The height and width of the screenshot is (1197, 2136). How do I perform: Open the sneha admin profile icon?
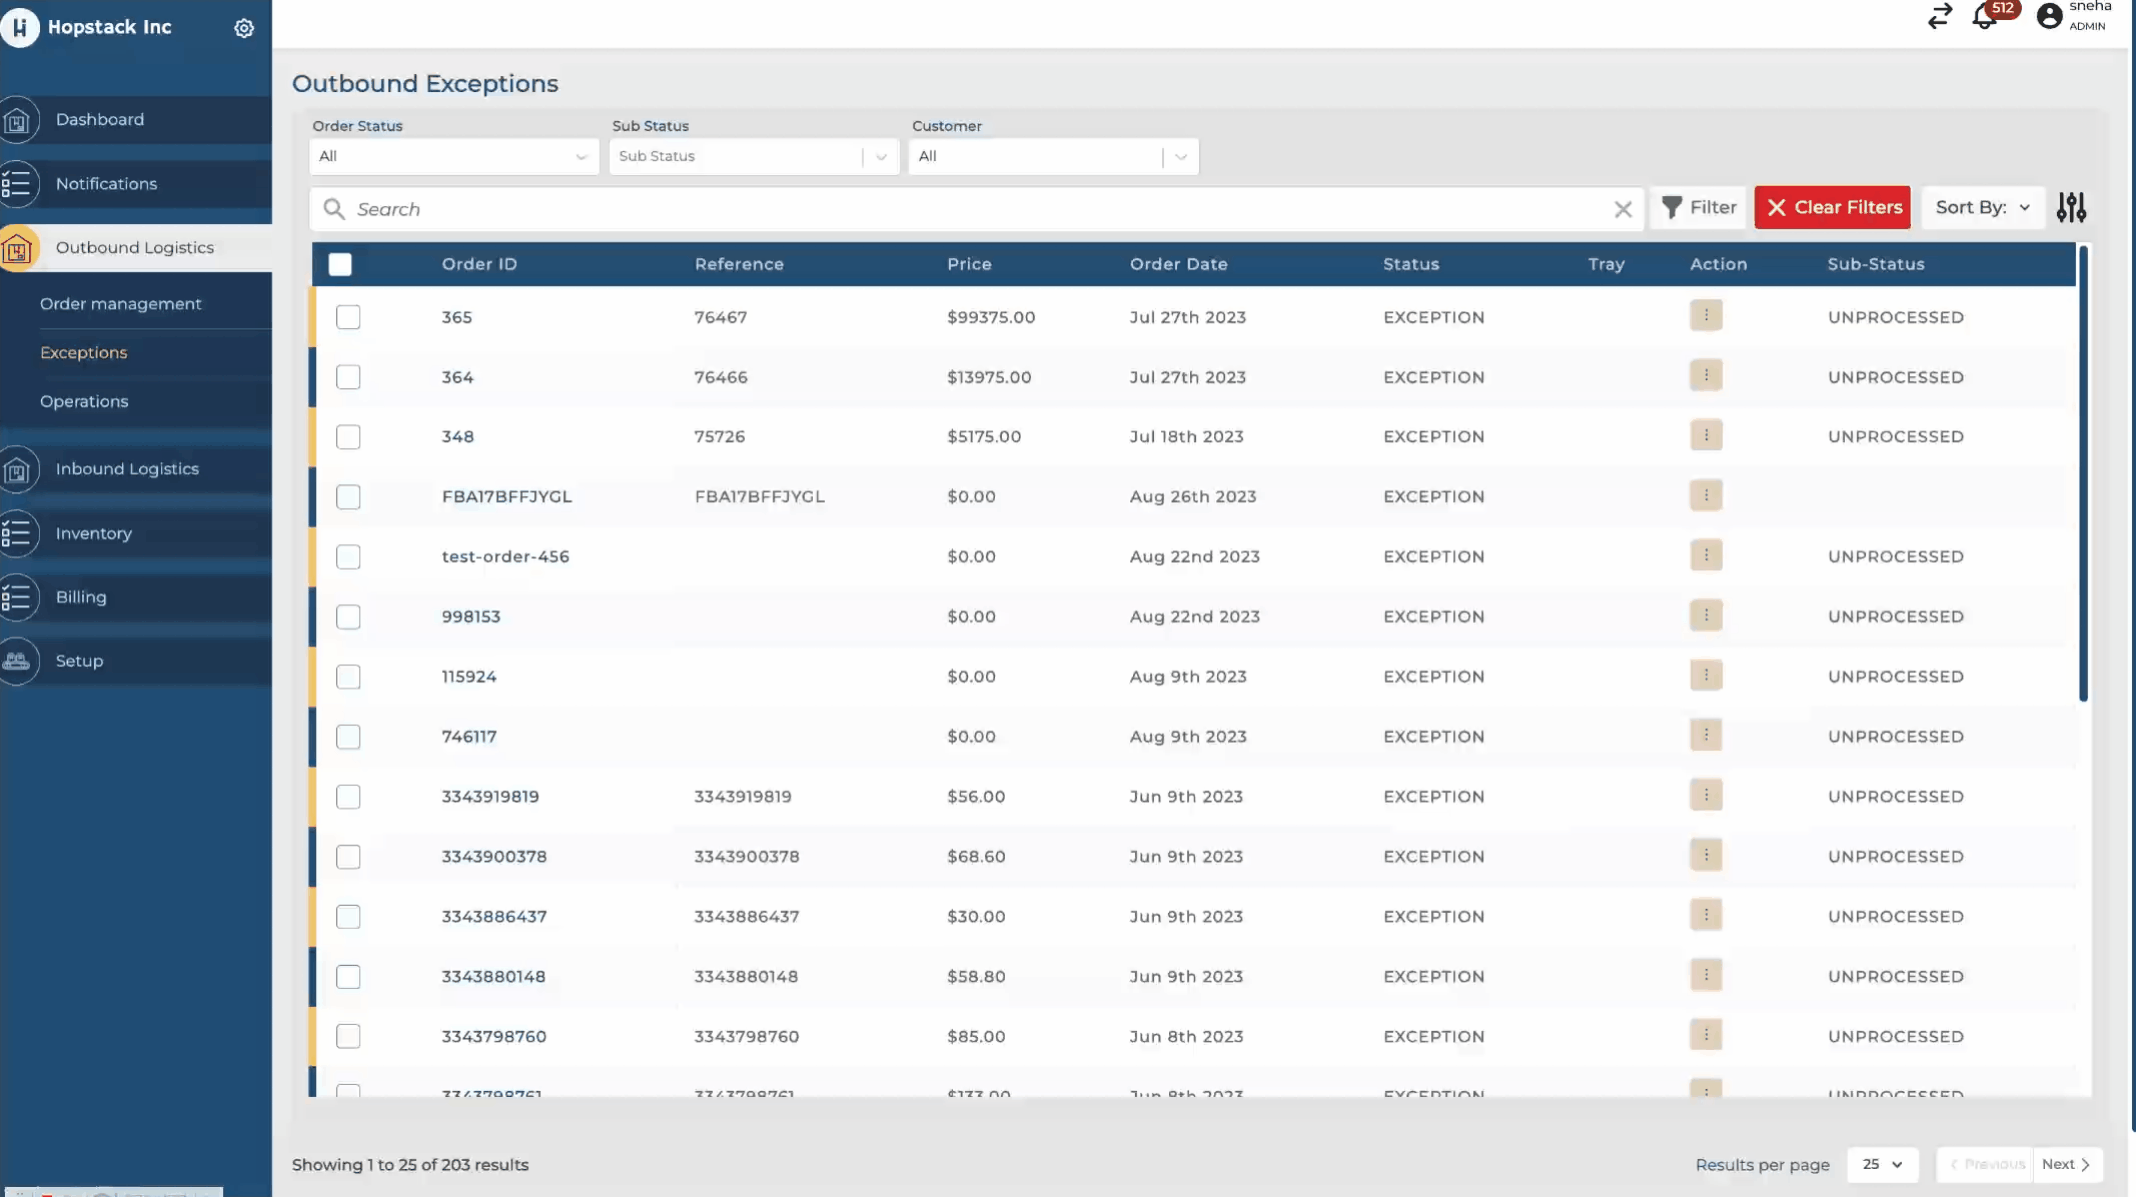(x=2049, y=17)
